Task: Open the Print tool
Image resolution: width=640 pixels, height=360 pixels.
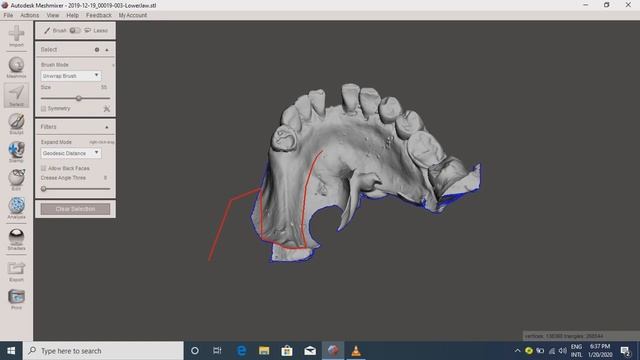Action: (x=16, y=299)
